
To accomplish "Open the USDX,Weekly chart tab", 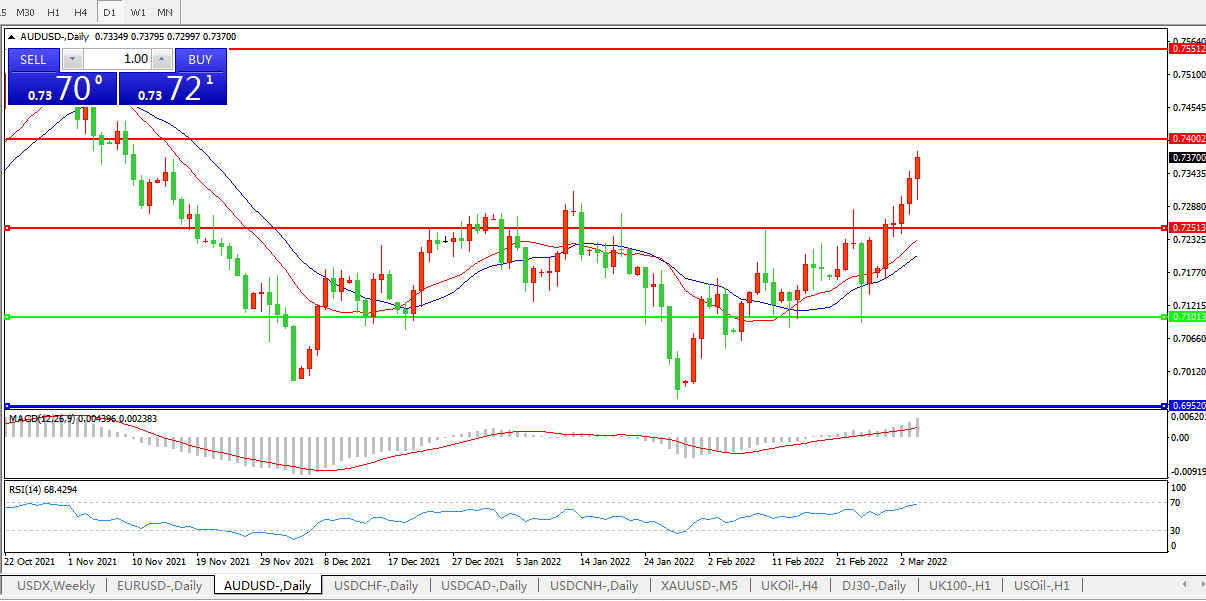I will click(x=53, y=586).
